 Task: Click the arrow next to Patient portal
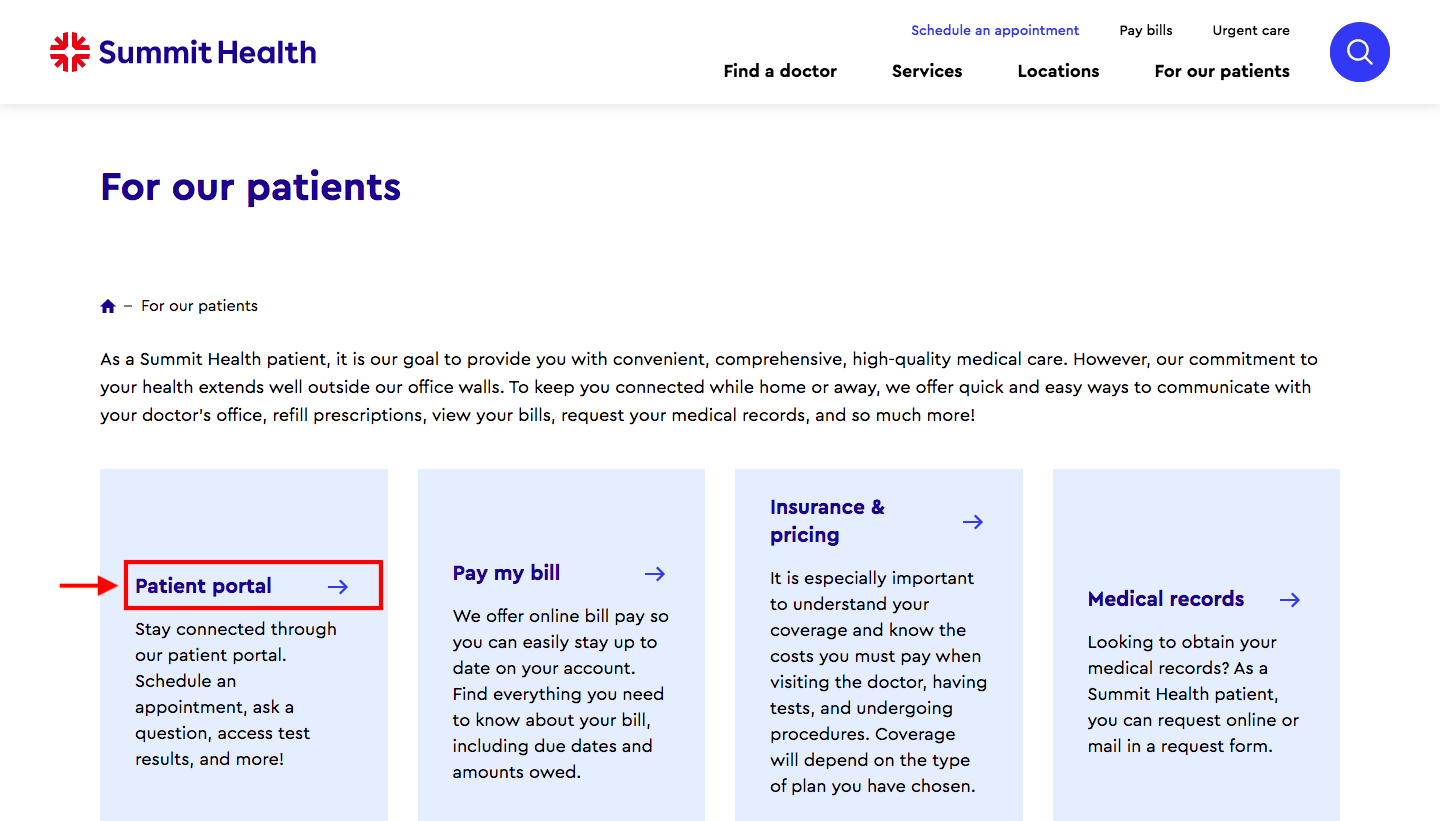click(x=338, y=587)
